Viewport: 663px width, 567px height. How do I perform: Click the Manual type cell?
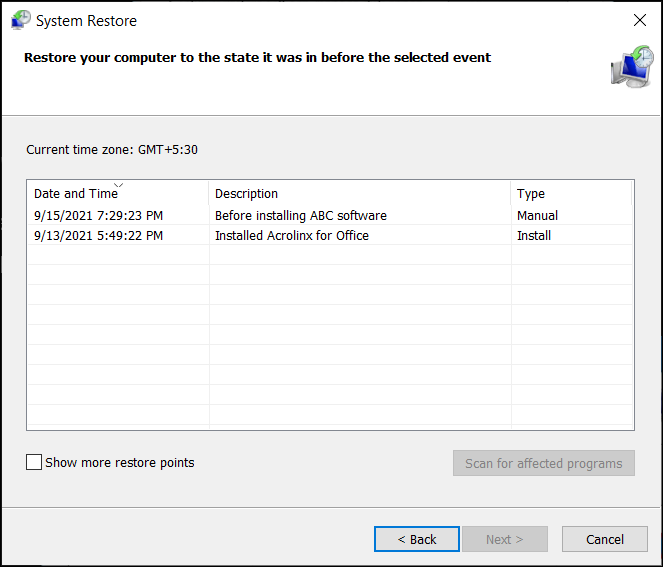[537, 216]
